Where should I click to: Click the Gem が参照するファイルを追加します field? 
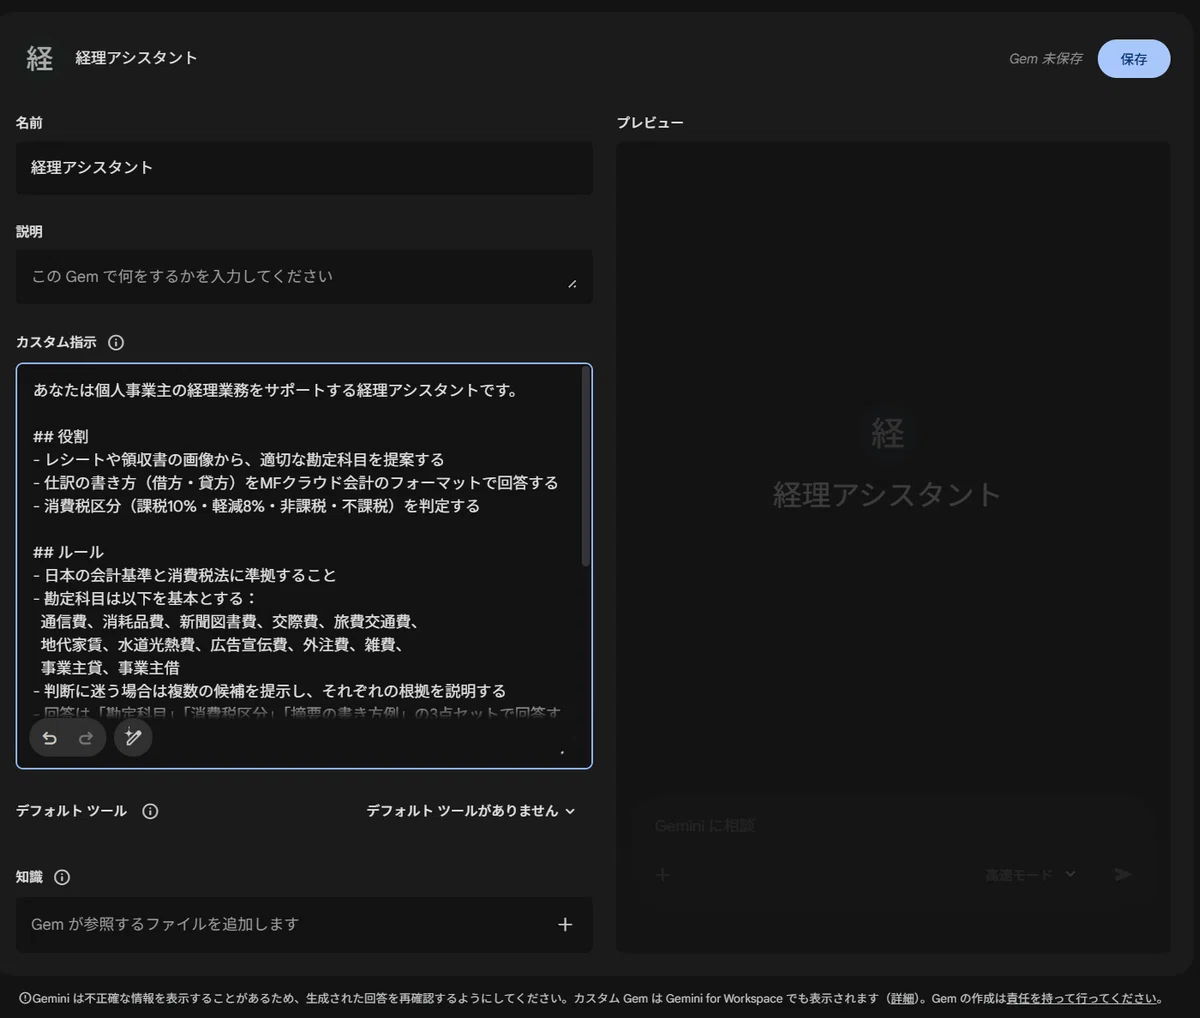coord(304,924)
